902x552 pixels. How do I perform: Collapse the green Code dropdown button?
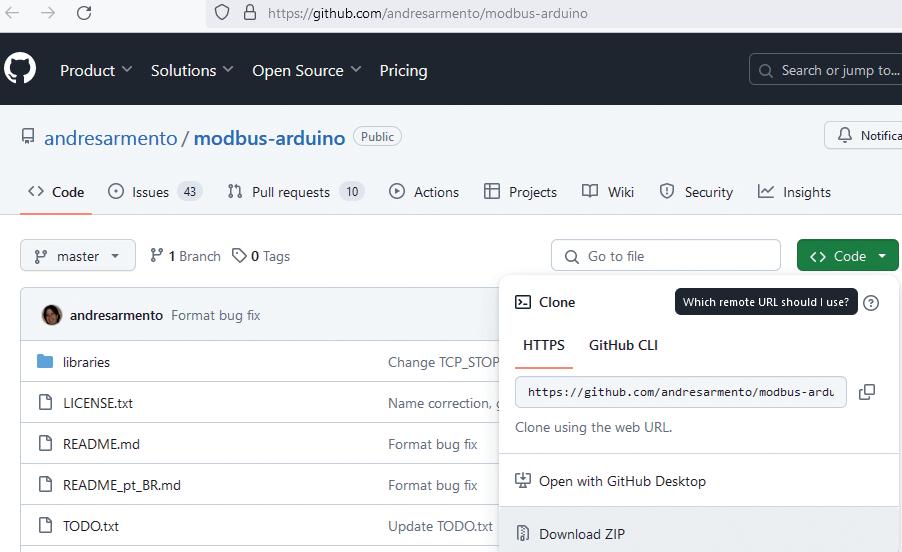click(847, 256)
